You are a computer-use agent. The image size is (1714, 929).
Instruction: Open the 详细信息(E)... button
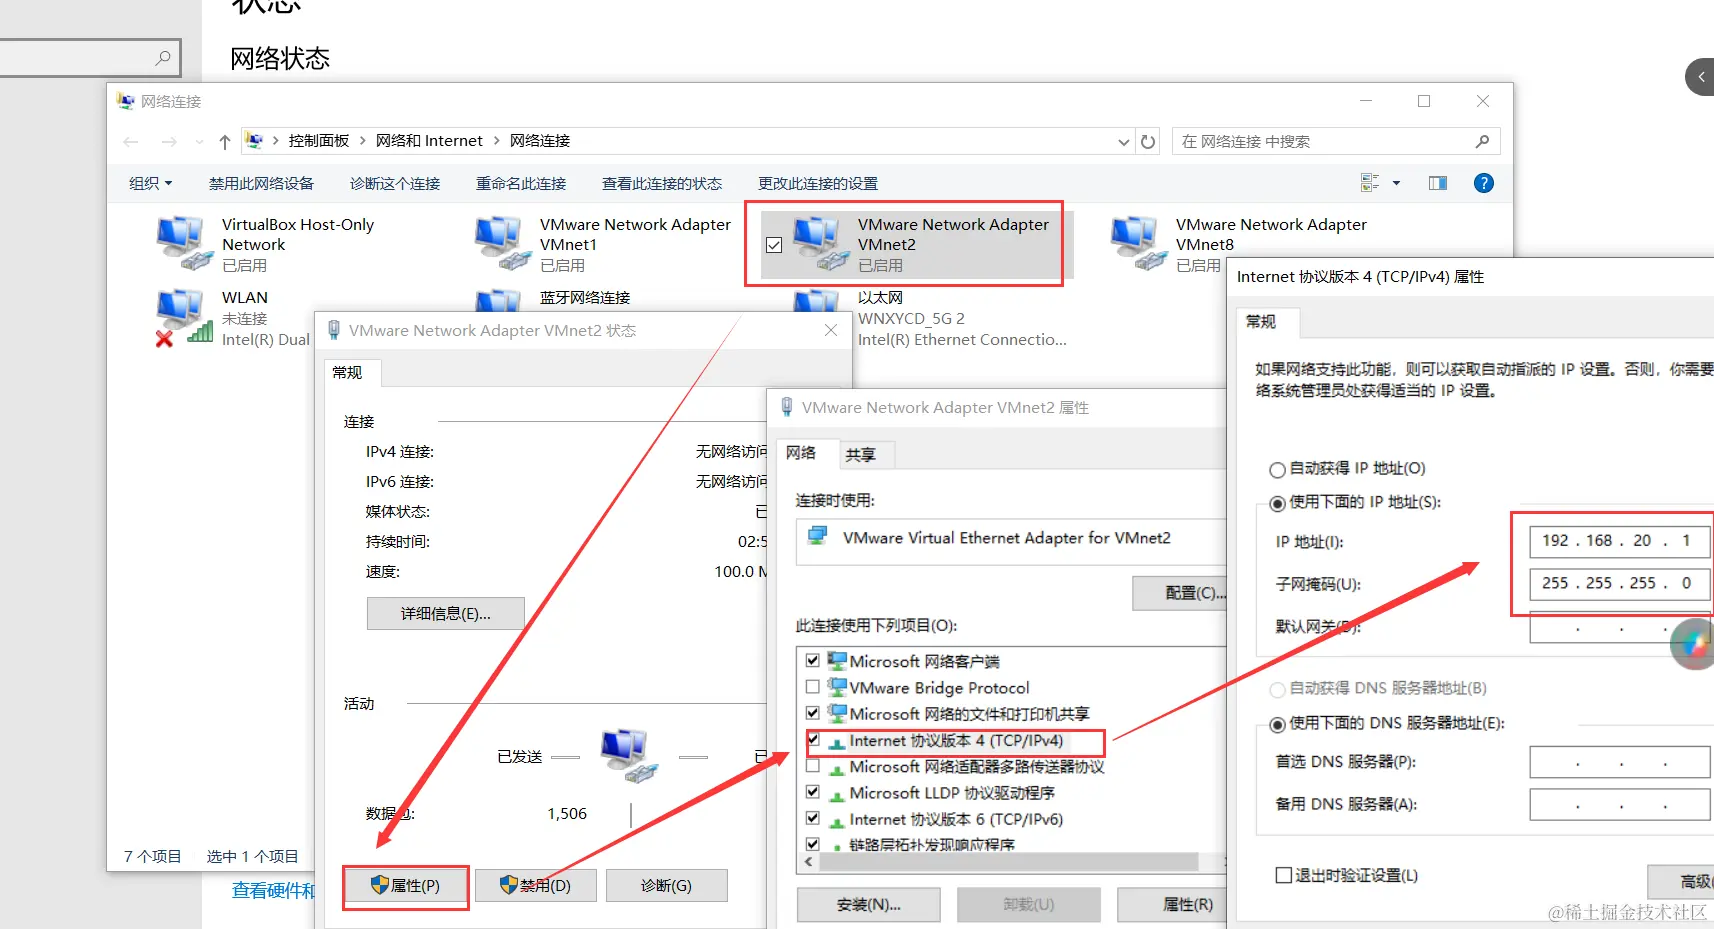tap(446, 614)
